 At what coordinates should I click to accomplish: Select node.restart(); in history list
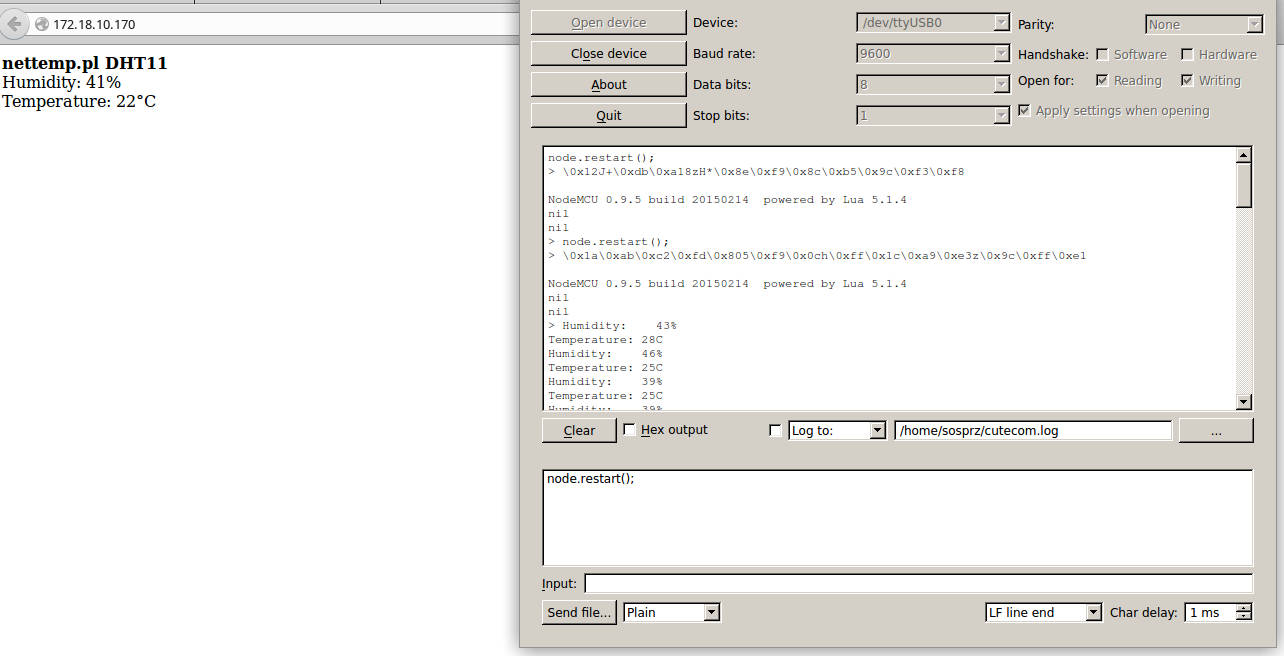[591, 479]
